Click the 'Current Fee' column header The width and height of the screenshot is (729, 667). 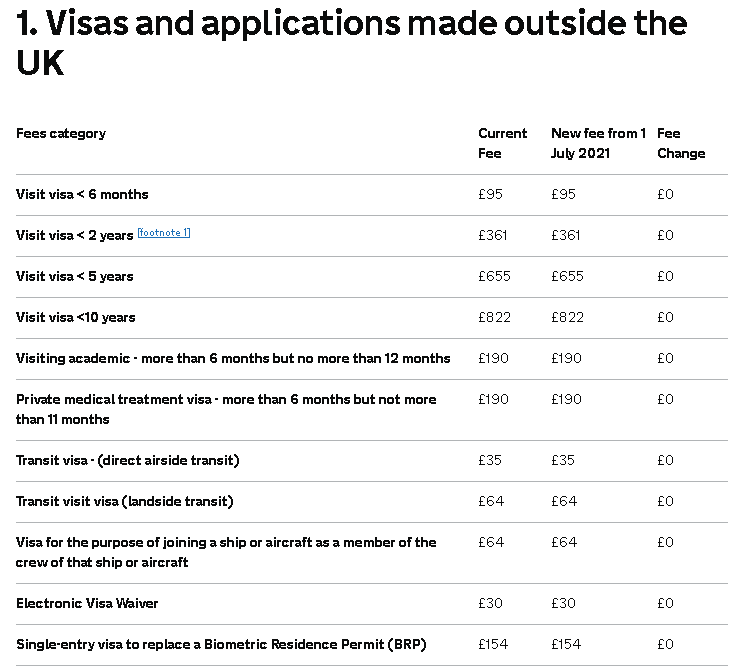(502, 143)
